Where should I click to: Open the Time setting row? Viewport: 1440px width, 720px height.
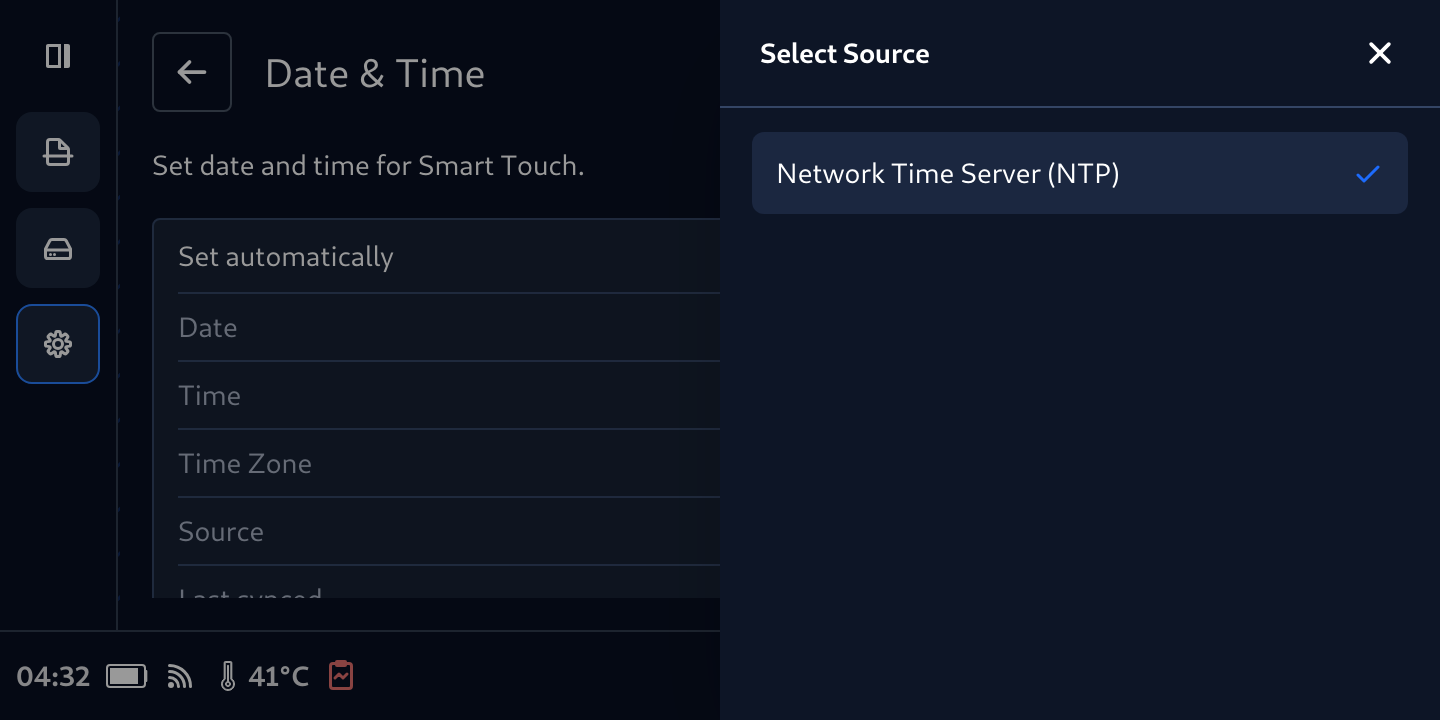(x=449, y=396)
